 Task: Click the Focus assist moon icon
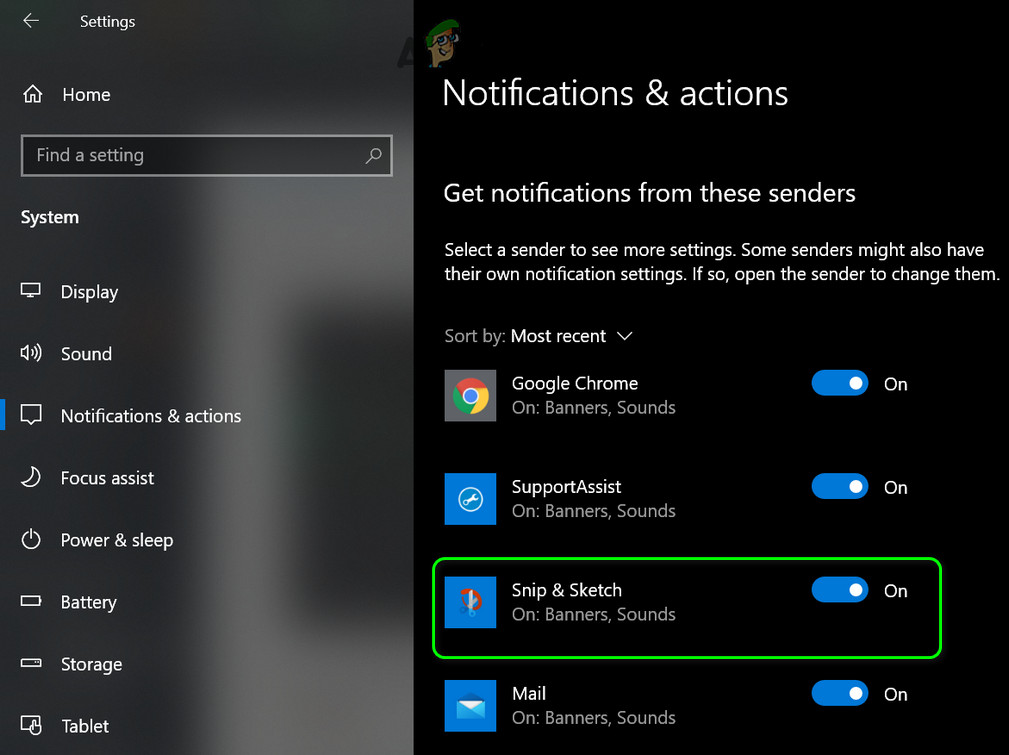pos(31,478)
